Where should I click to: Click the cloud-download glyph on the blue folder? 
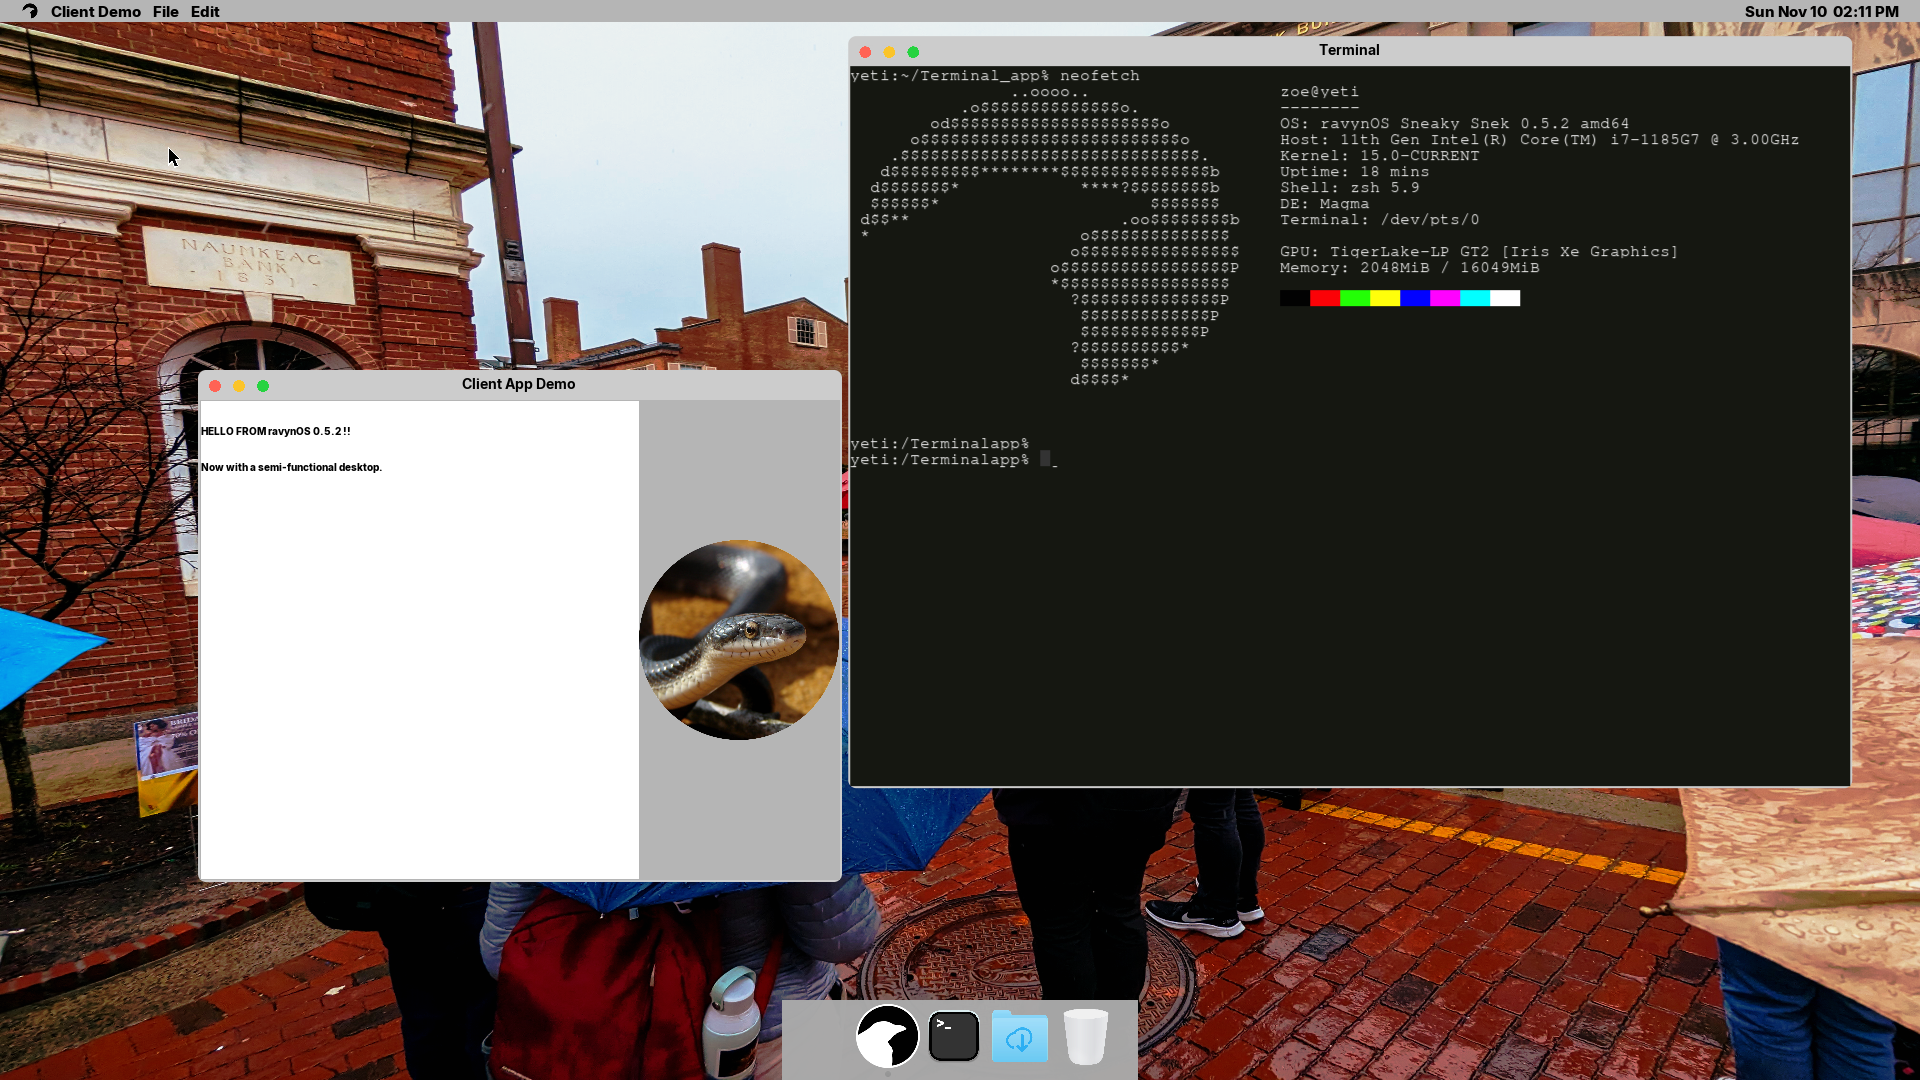(1019, 1040)
